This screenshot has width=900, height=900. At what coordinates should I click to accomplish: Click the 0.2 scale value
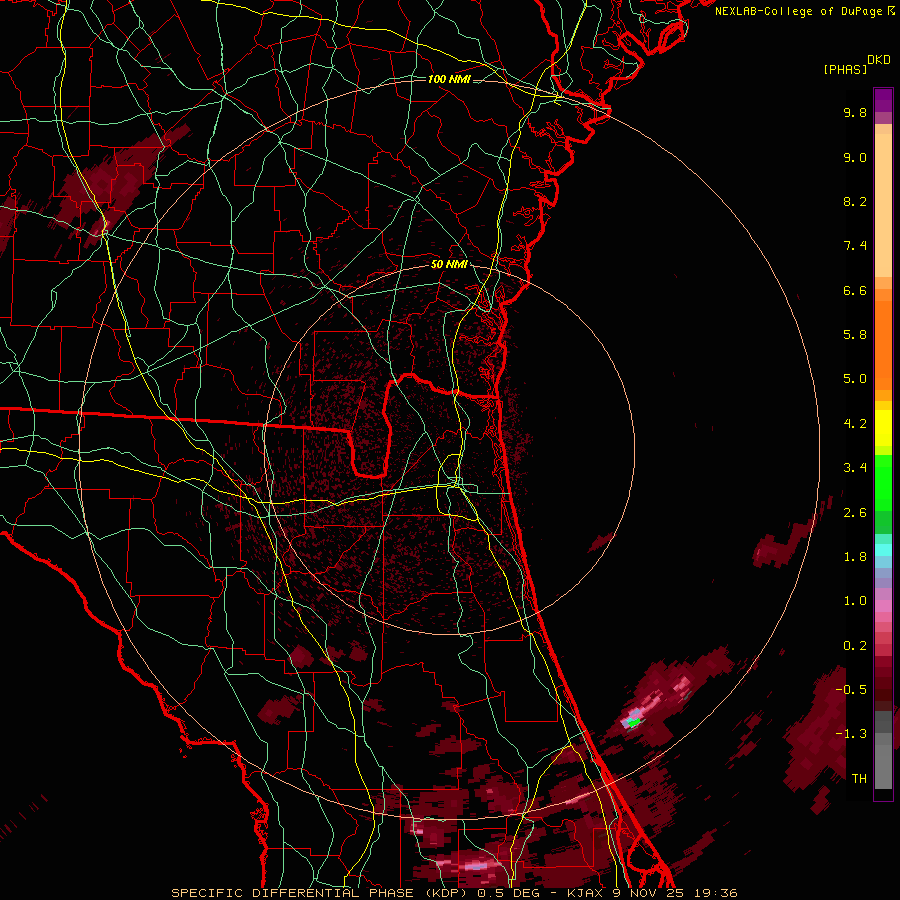tap(855, 646)
